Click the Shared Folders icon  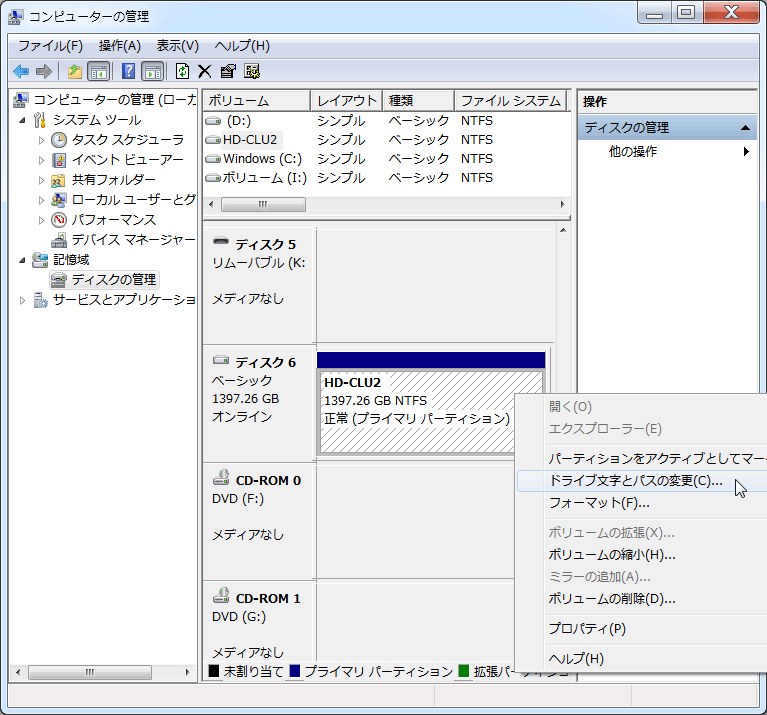[58, 180]
